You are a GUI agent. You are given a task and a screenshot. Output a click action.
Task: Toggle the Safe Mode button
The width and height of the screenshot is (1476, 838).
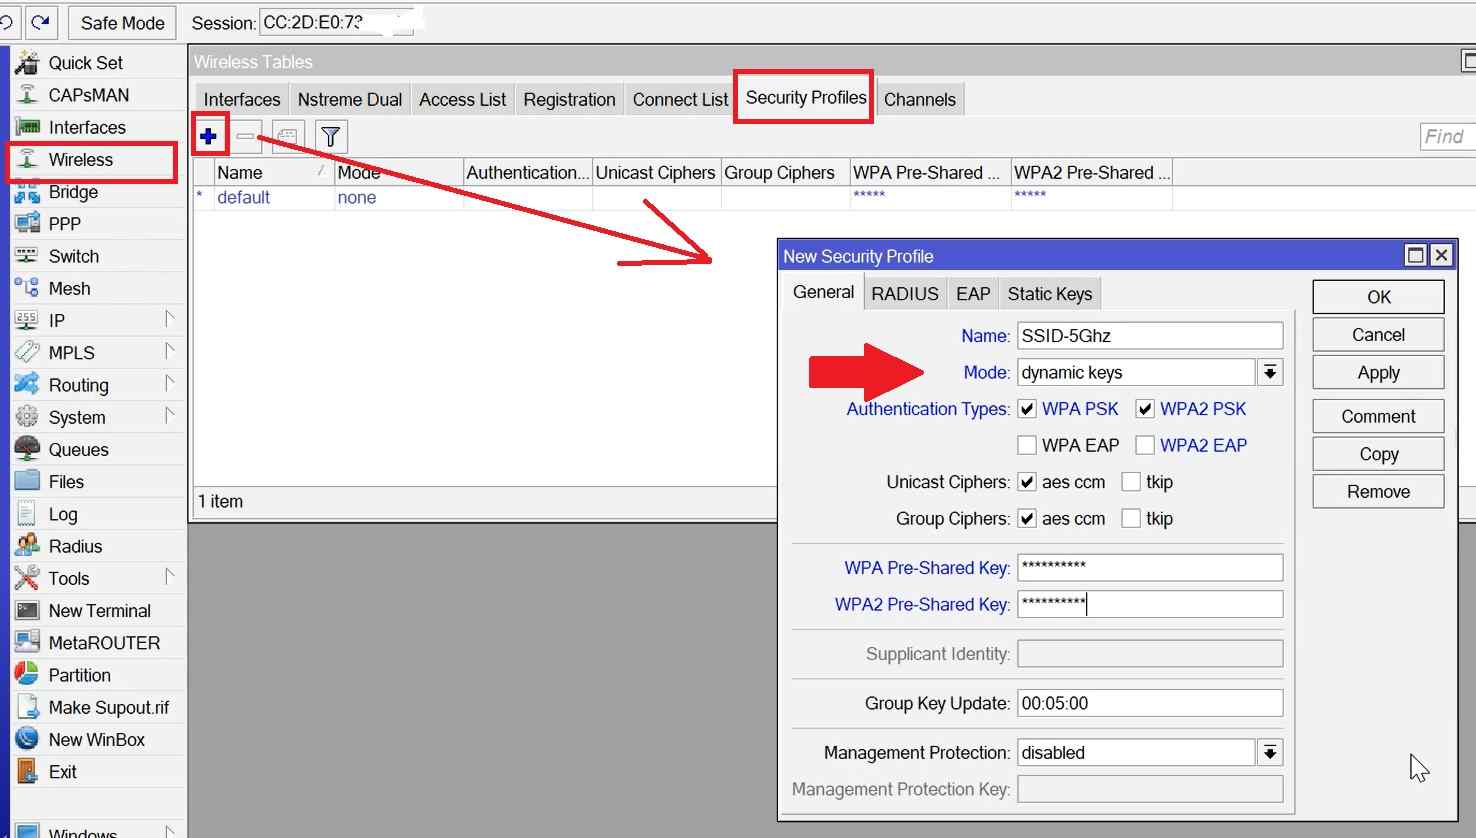coord(122,23)
